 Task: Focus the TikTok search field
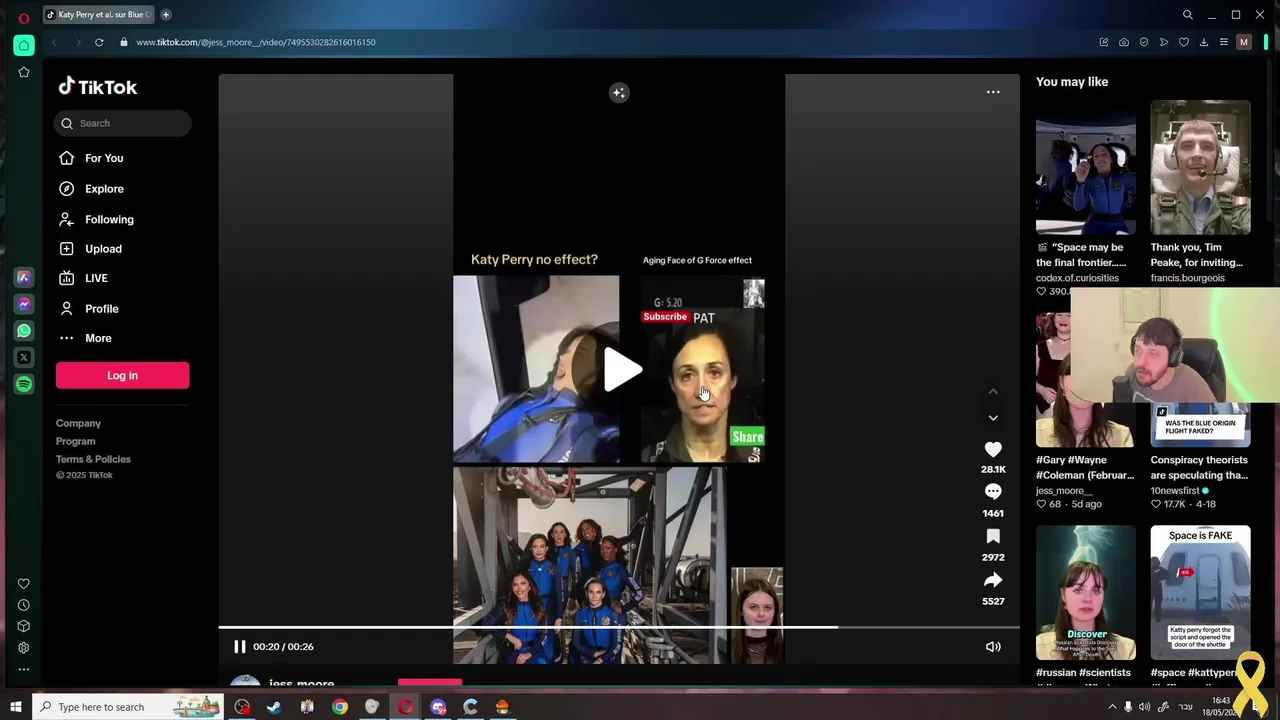[123, 123]
